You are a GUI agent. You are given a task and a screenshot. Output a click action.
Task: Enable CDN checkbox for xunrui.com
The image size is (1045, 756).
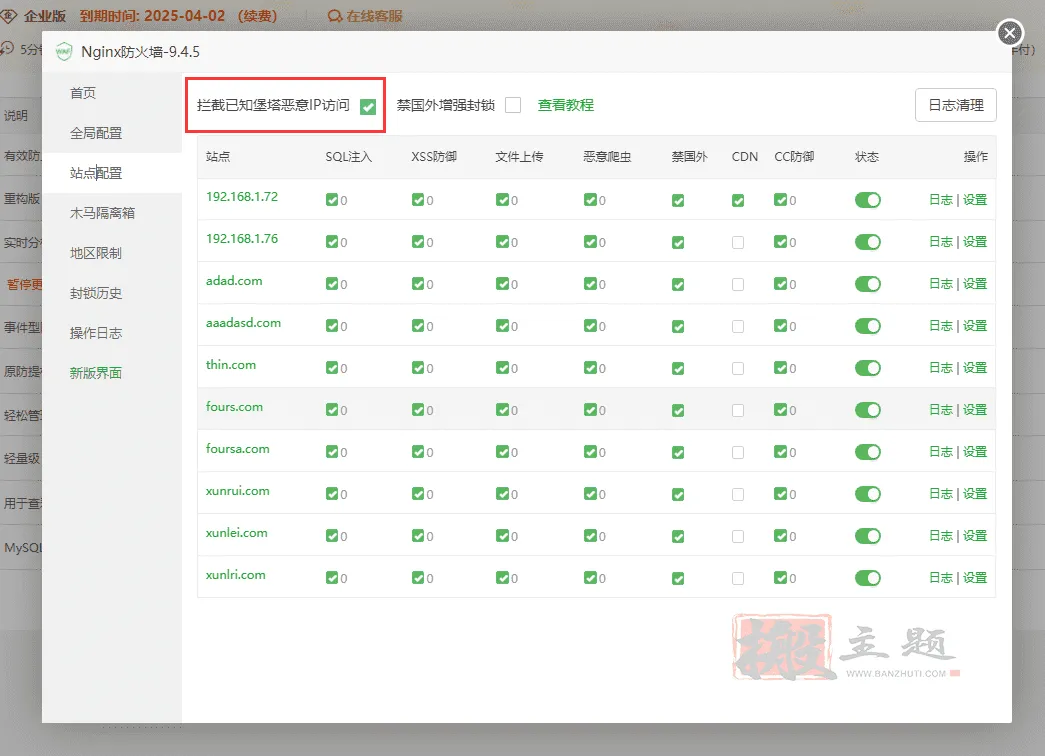pyautogui.click(x=738, y=495)
